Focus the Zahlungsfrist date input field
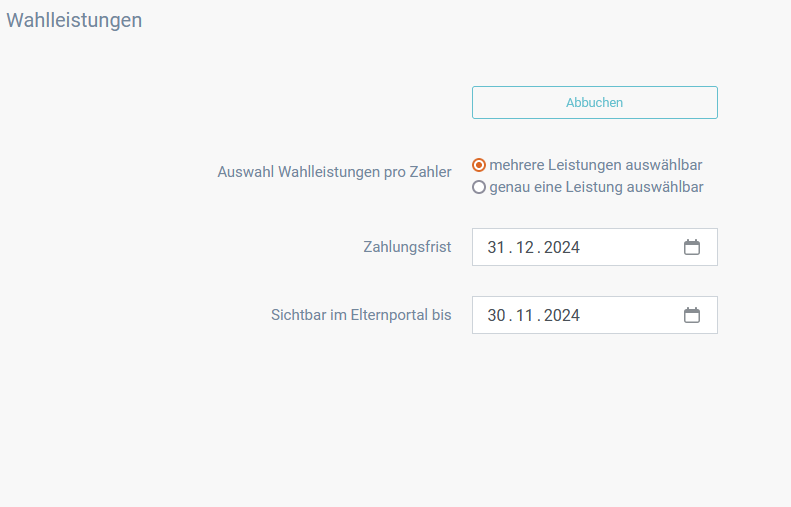The width and height of the screenshot is (791, 507). click(x=595, y=247)
